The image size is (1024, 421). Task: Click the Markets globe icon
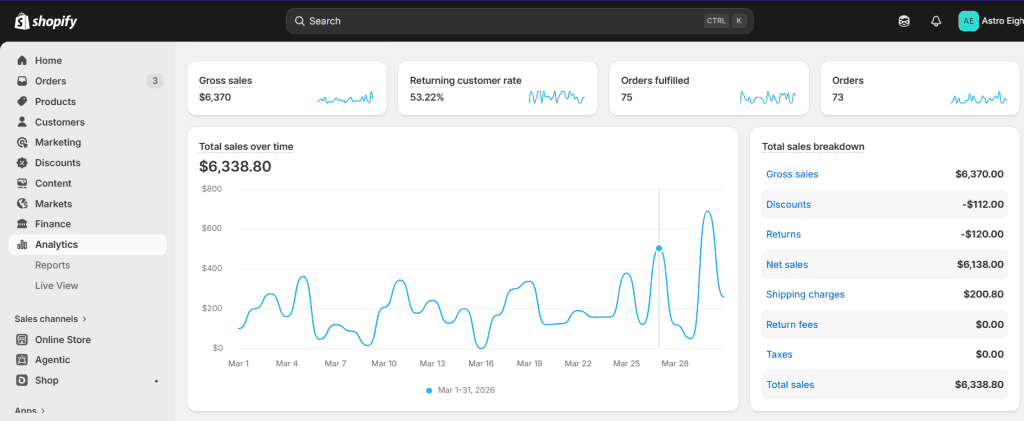click(x=22, y=204)
